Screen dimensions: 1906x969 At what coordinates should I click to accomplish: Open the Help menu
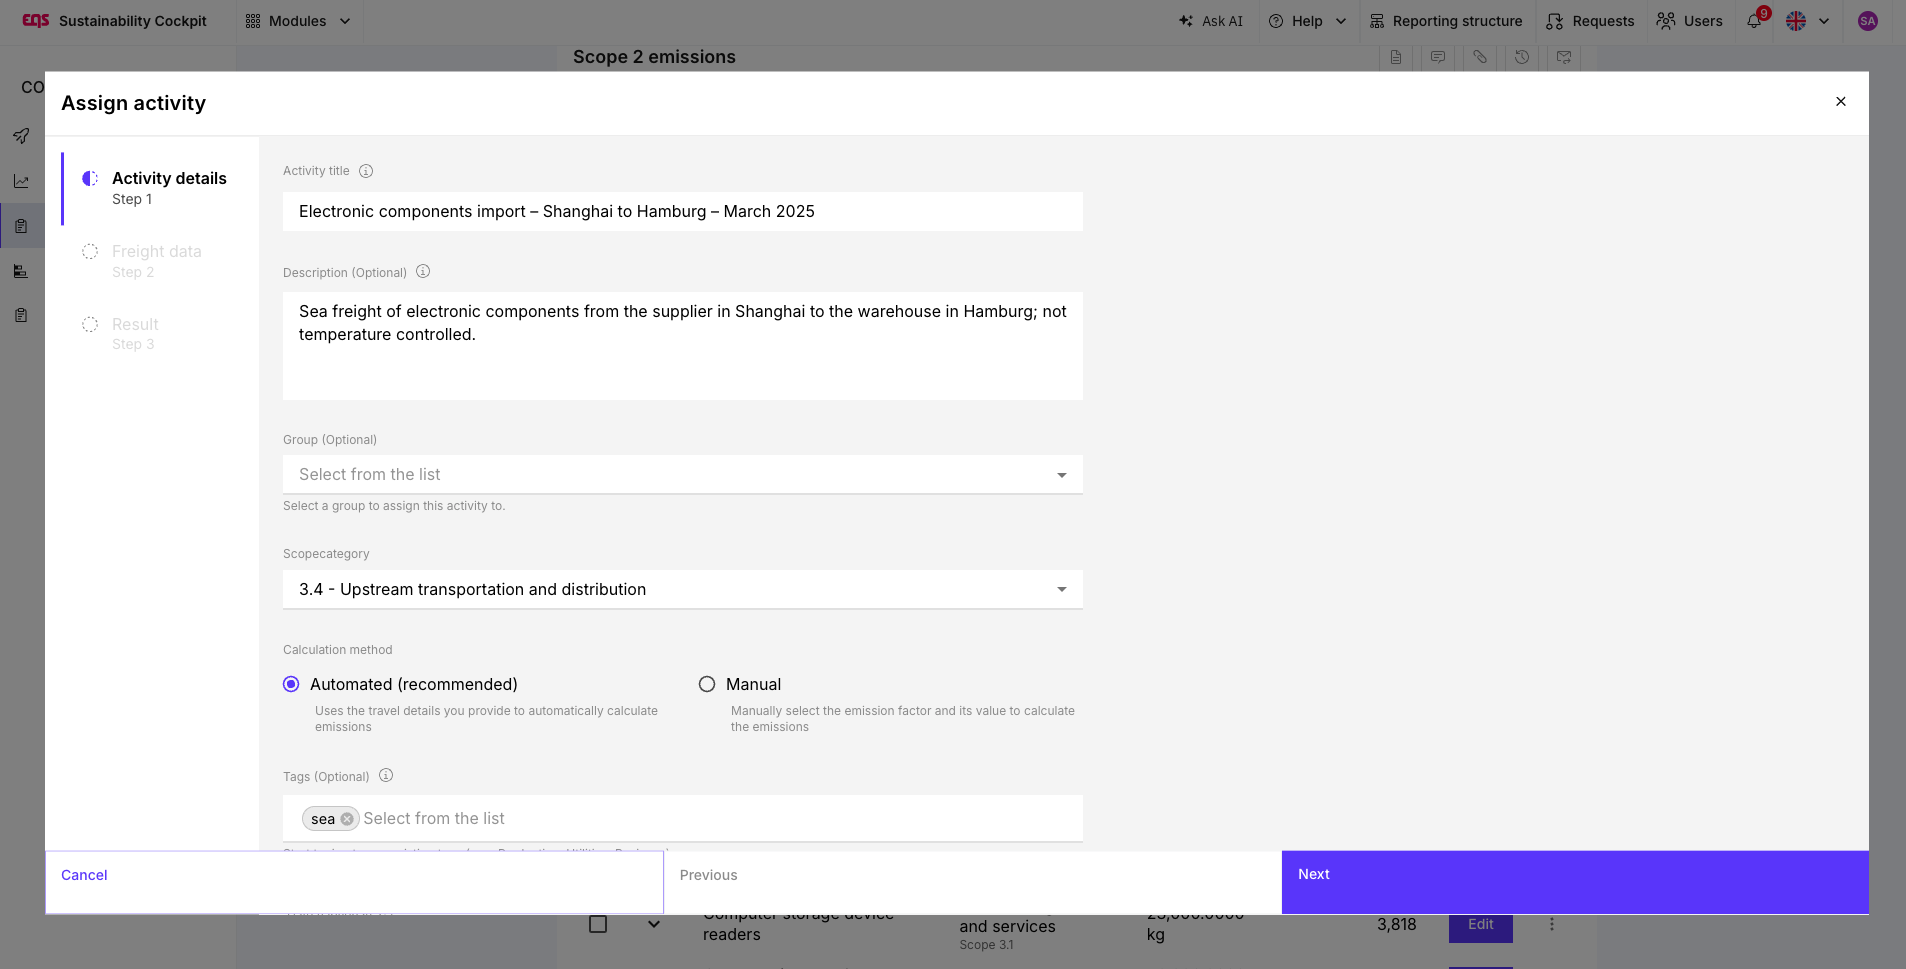[1308, 21]
